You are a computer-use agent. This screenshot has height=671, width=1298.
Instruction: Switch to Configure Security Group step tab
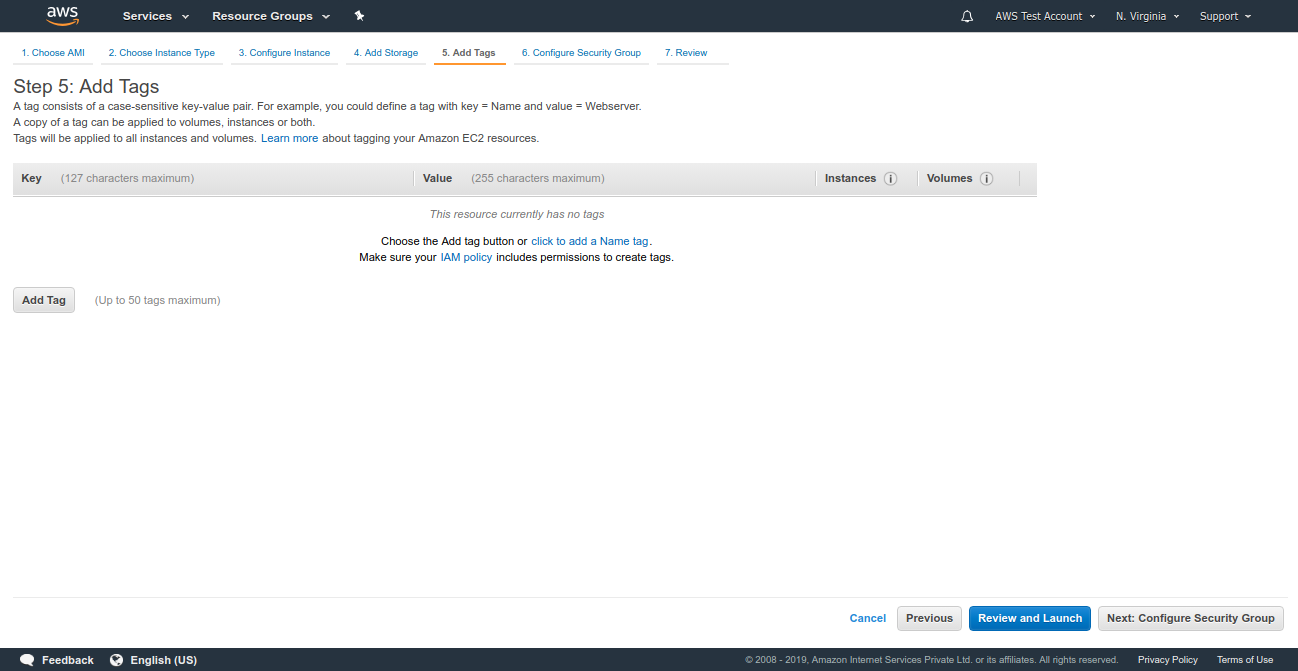[x=581, y=53]
